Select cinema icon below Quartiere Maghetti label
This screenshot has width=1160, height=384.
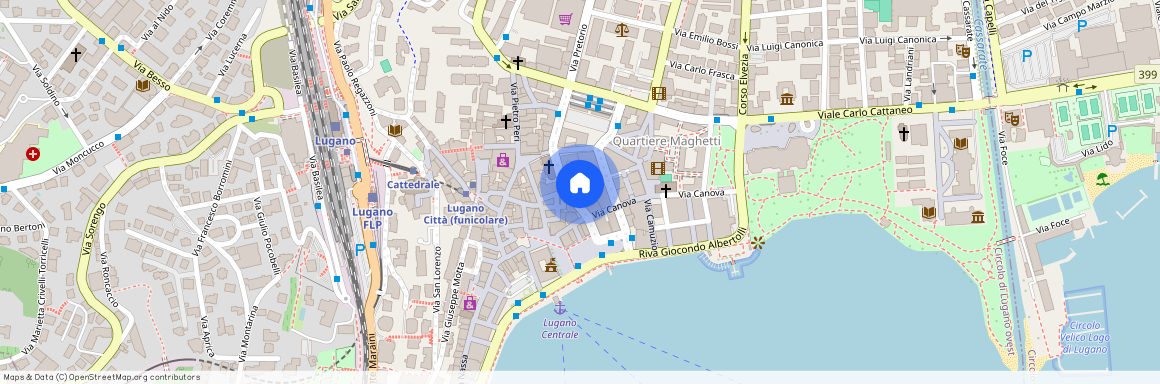point(658,168)
